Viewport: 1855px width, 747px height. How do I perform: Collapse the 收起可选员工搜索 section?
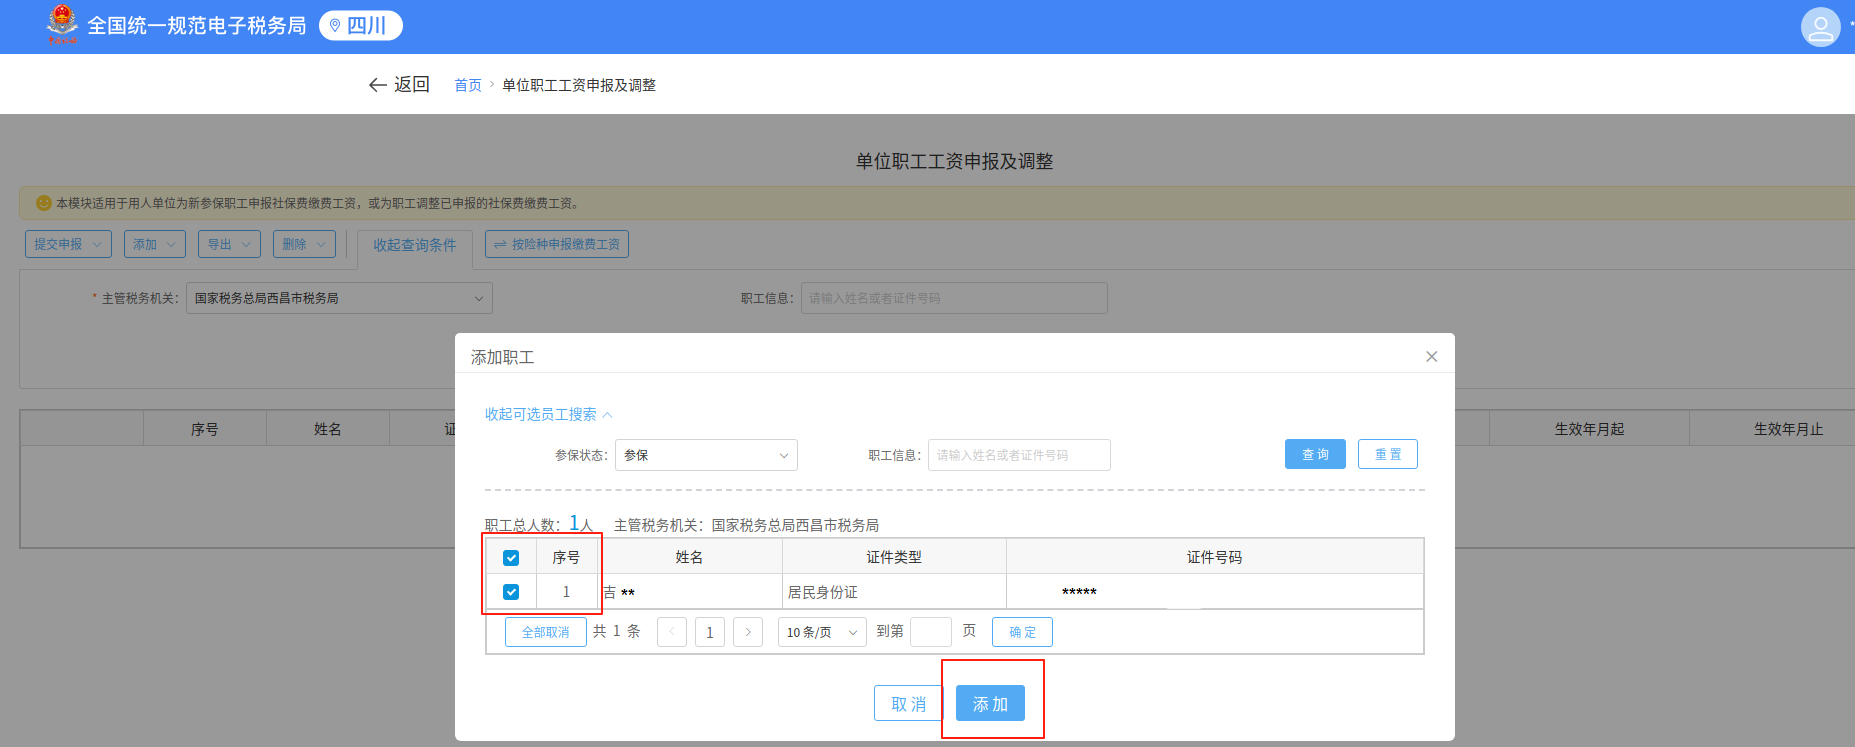click(x=548, y=414)
